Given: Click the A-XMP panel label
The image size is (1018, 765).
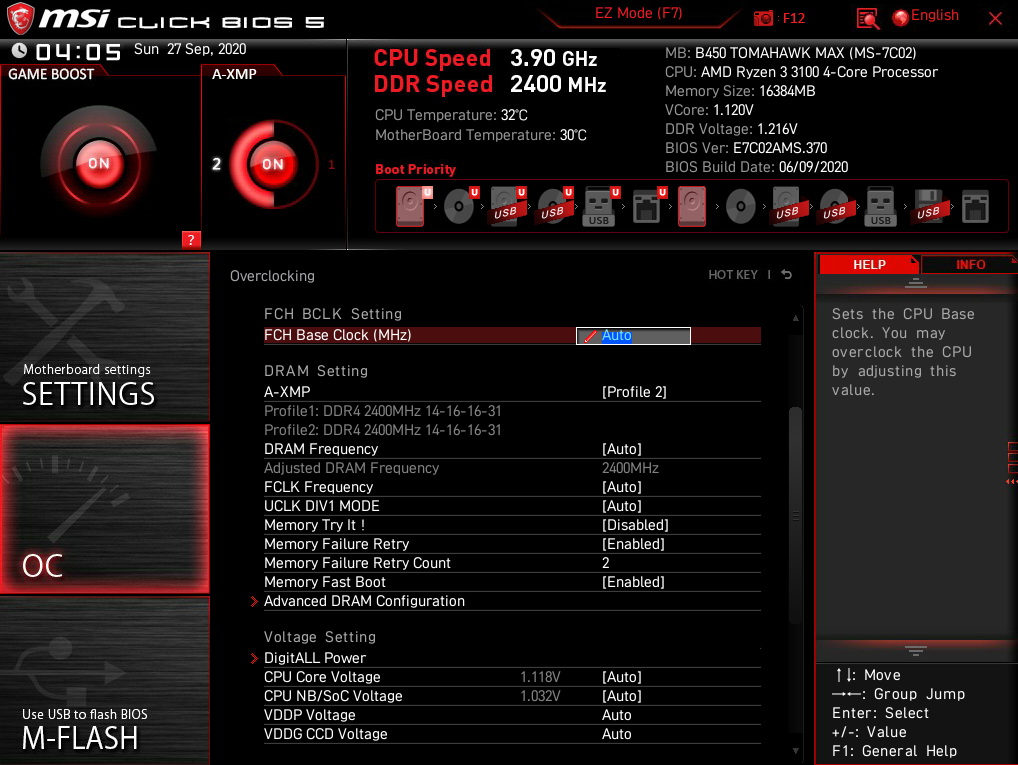Looking at the screenshot, I should coord(234,74).
